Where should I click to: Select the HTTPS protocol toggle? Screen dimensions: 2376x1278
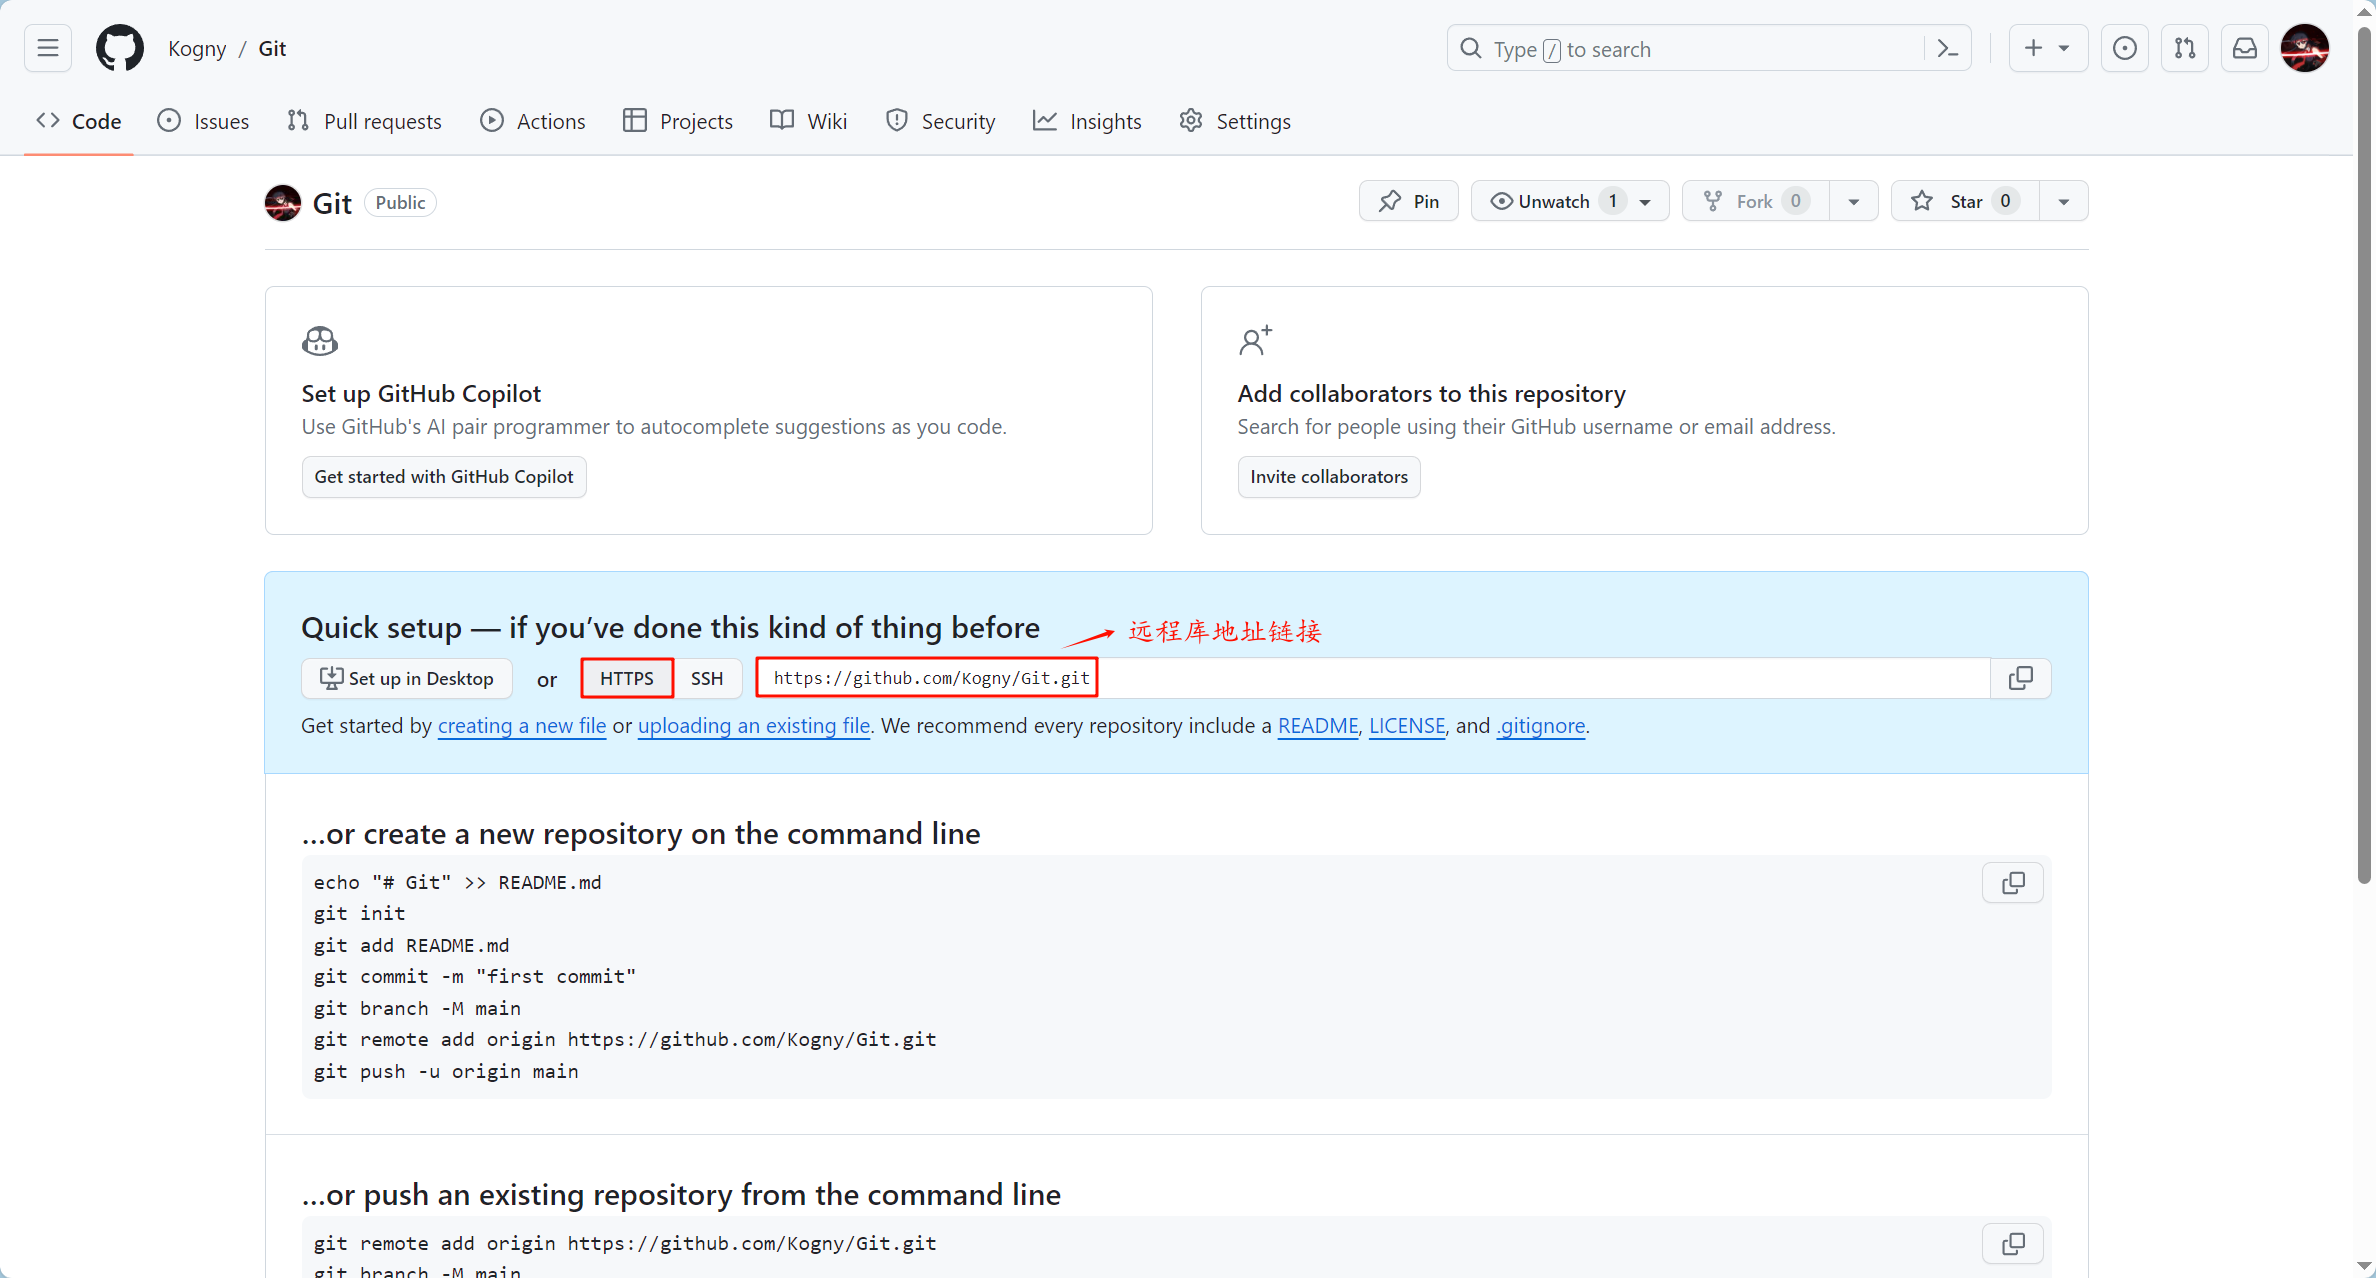[x=627, y=678]
